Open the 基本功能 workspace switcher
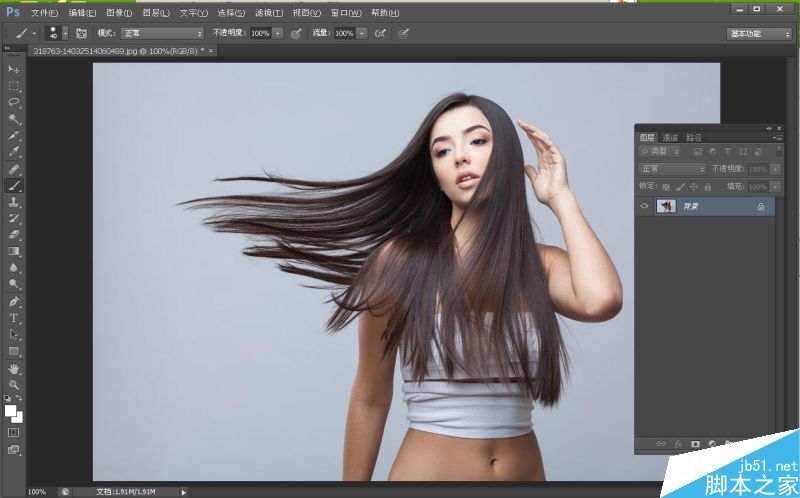Screen dimensions: 800x498 (759, 33)
